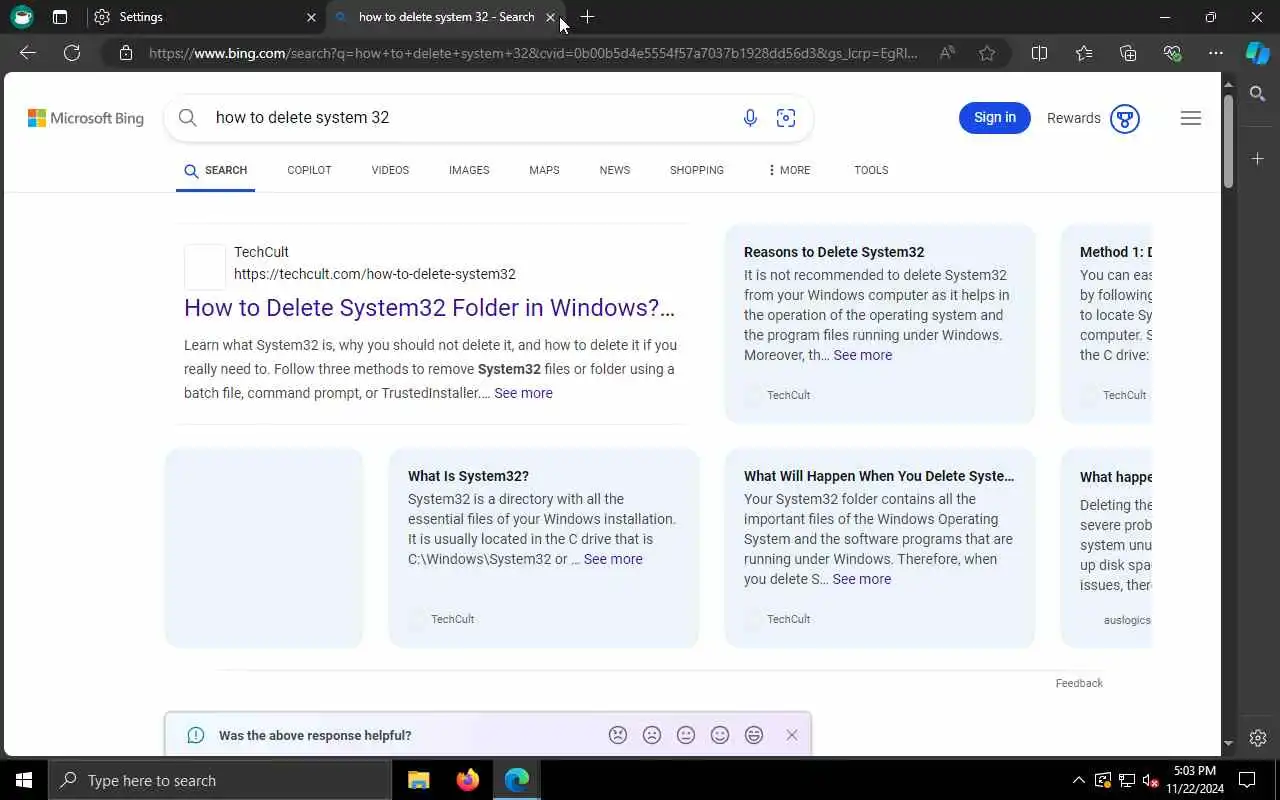Open How to Delete System32 Folder result
Viewport: 1280px width, 800px height.
coord(429,307)
